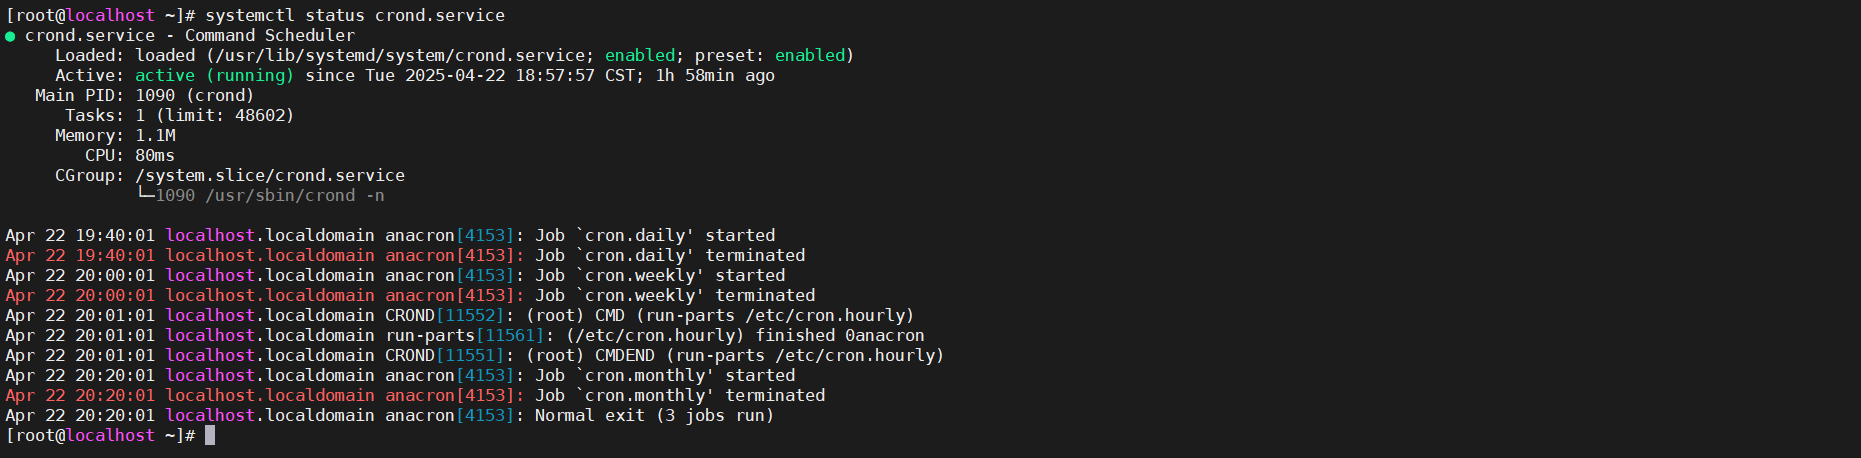
Task: Click the red 'cron.weekly' terminated log line
Action: (410, 295)
